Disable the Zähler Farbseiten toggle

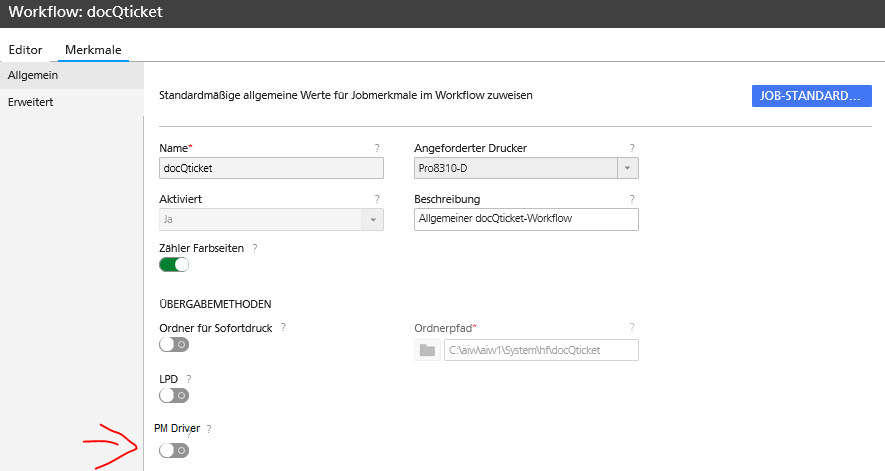(x=174, y=265)
